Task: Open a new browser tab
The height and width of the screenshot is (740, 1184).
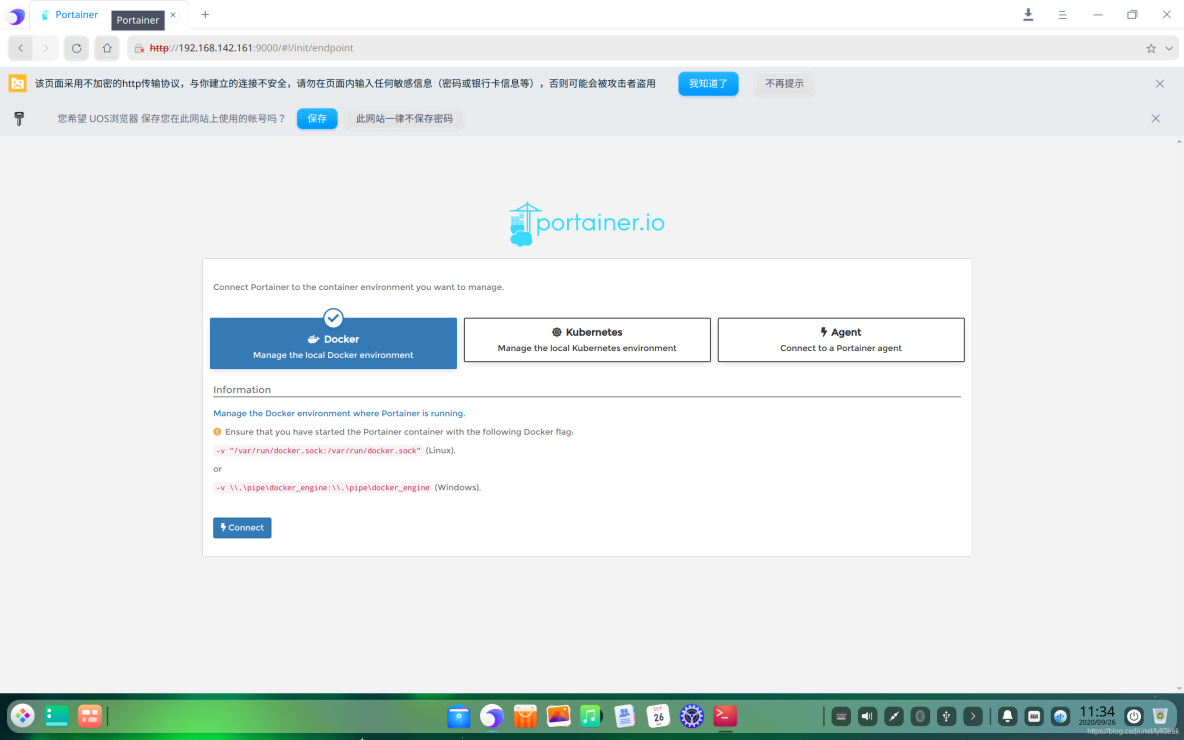Action: [205, 15]
